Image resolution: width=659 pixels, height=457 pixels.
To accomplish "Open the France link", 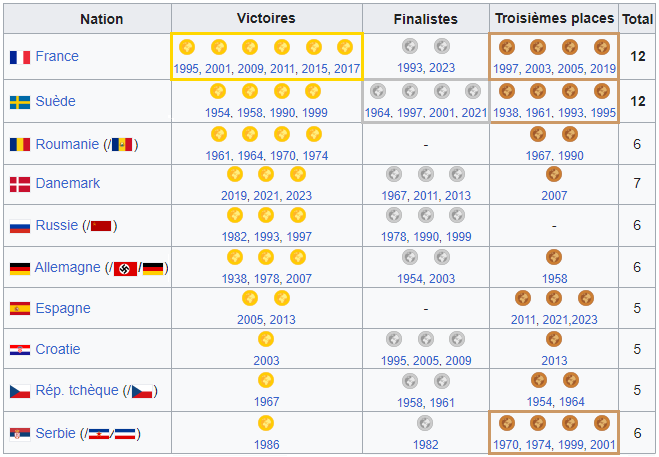I will [x=57, y=56].
